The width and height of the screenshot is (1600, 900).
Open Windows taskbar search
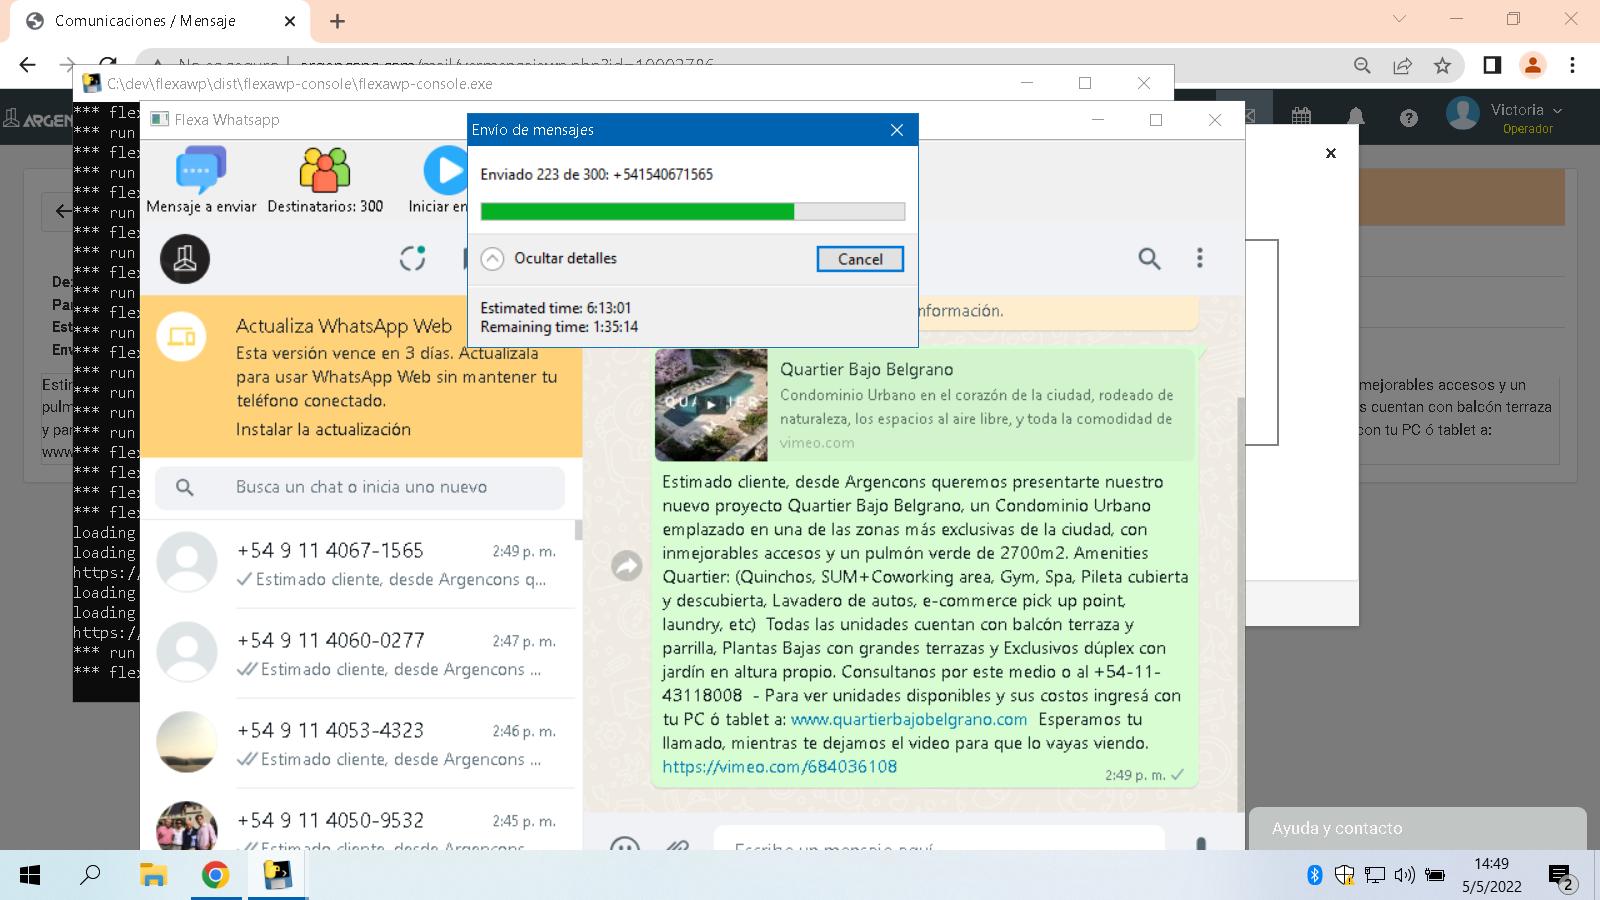pos(90,875)
